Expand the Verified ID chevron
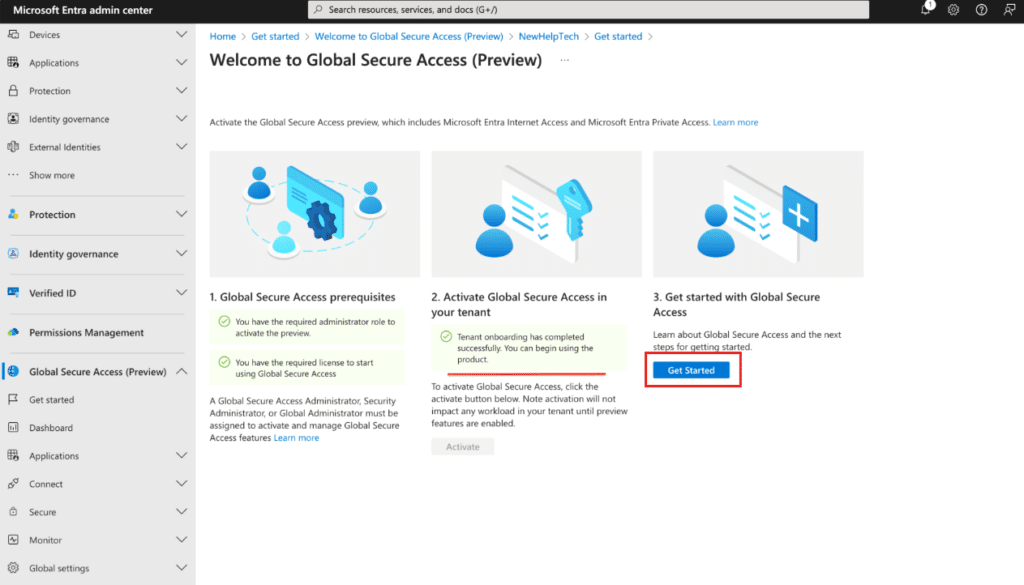This screenshot has width=1024, height=585. click(x=182, y=292)
